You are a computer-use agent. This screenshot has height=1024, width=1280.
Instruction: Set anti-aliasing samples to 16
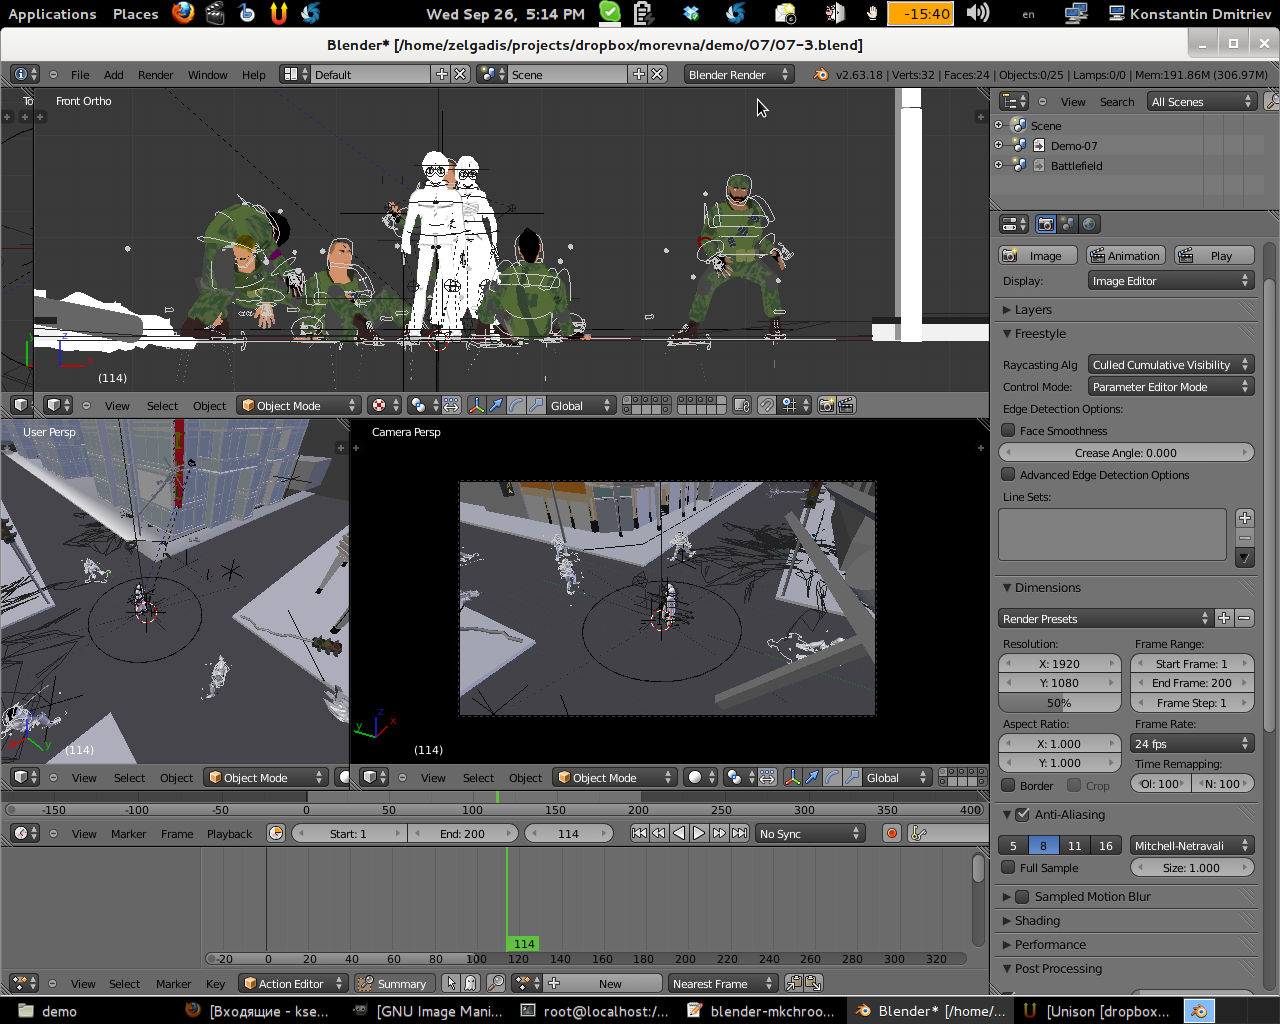[1106, 845]
